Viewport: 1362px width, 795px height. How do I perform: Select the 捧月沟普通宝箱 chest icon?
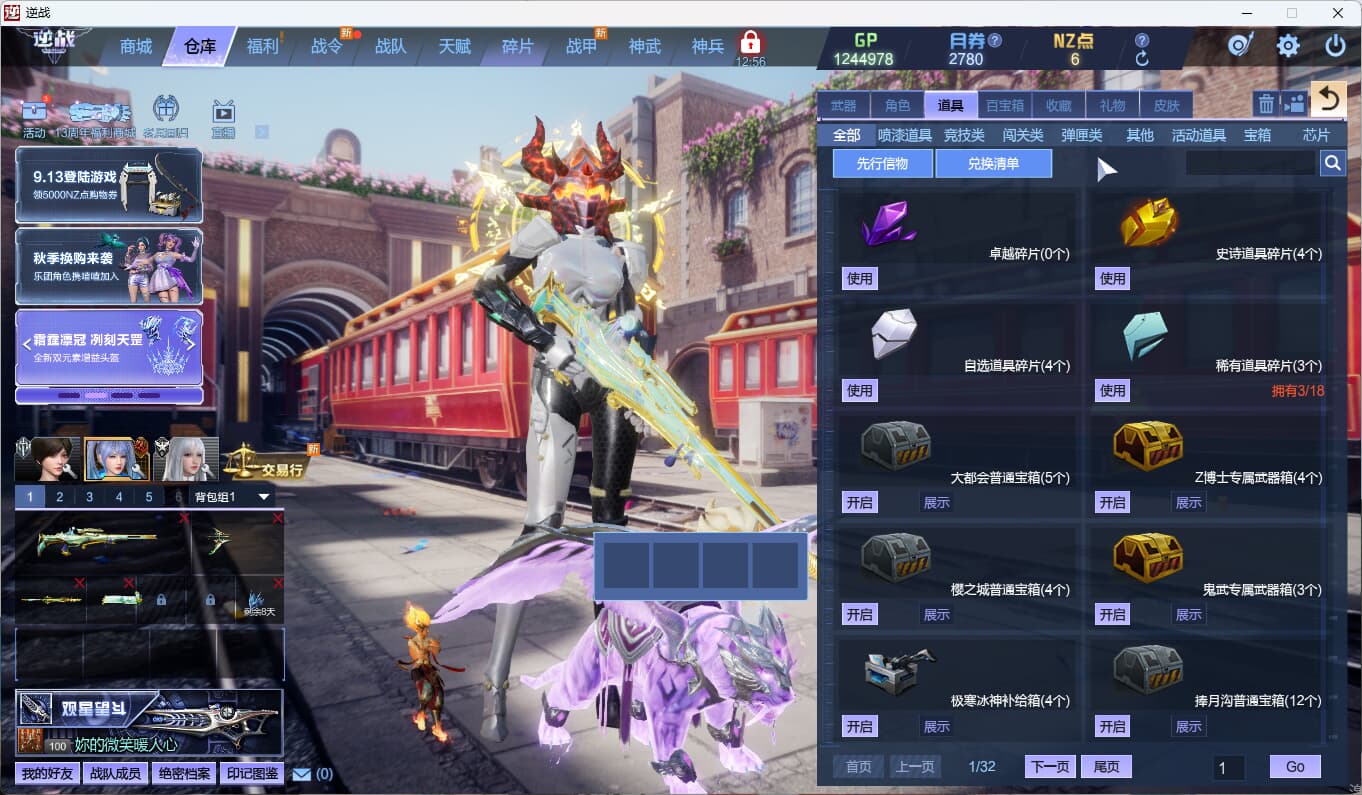click(1148, 669)
